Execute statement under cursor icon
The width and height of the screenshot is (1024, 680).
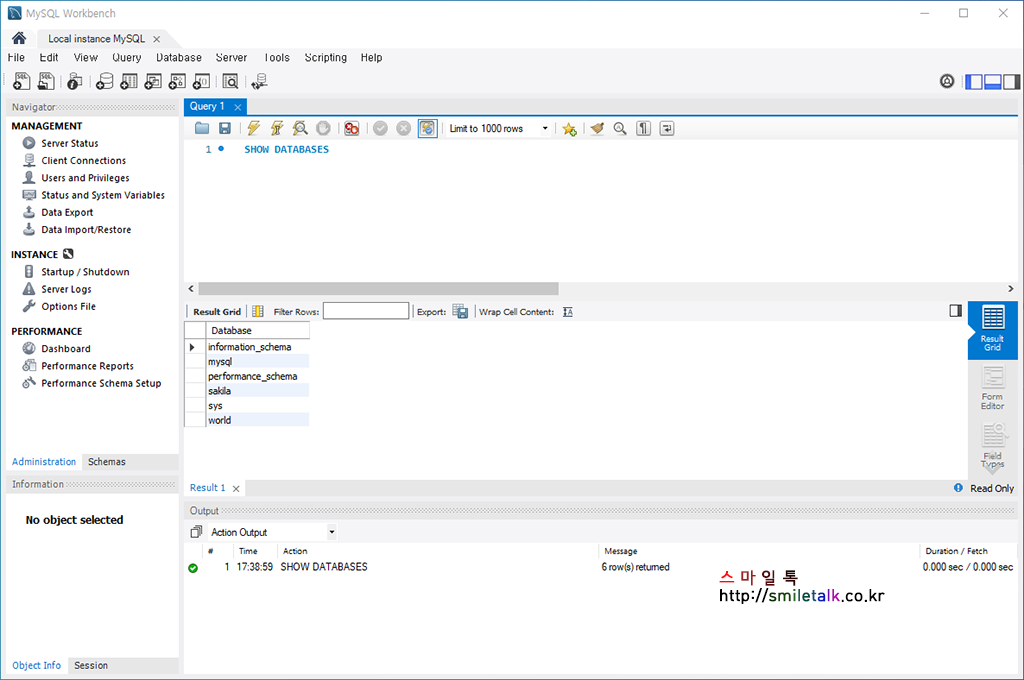pyautogui.click(x=277, y=129)
